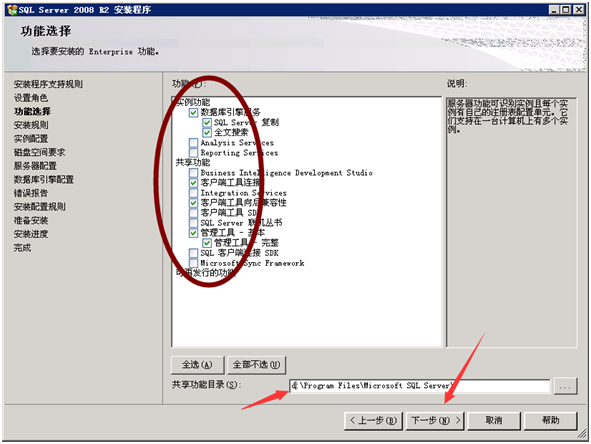
Task: Check Integration Services option
Action: pos(193,193)
